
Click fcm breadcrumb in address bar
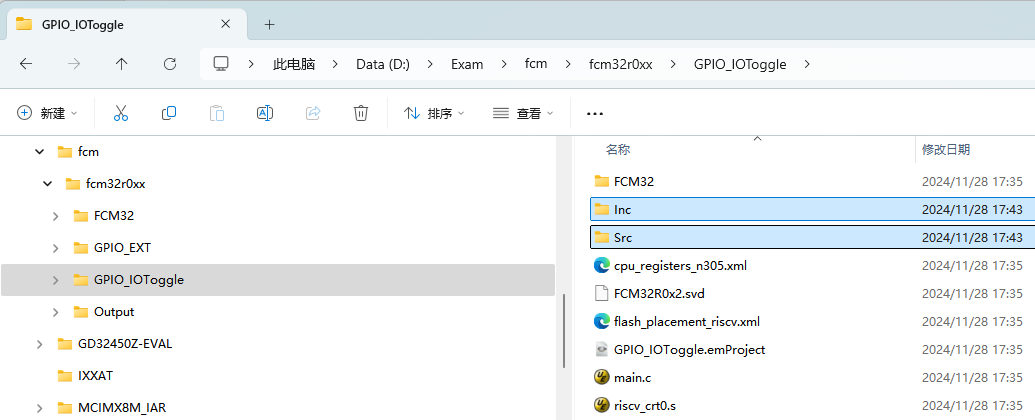536,64
